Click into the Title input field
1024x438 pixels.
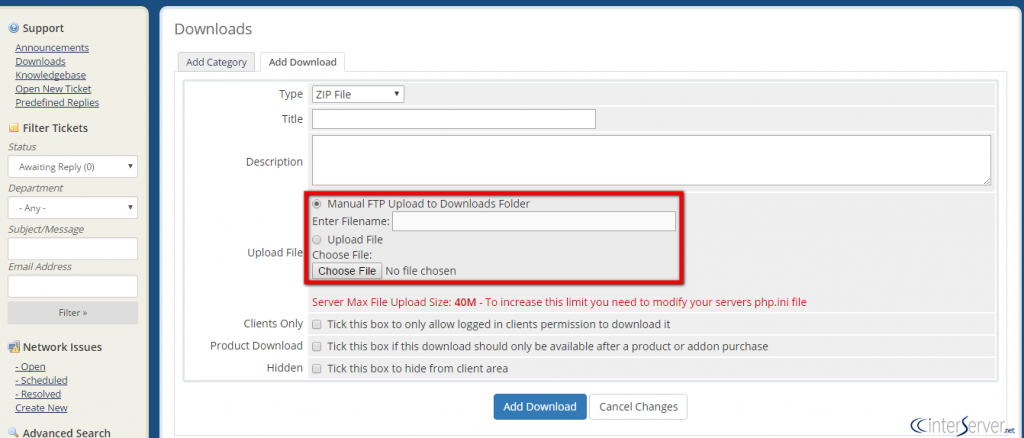coord(454,119)
